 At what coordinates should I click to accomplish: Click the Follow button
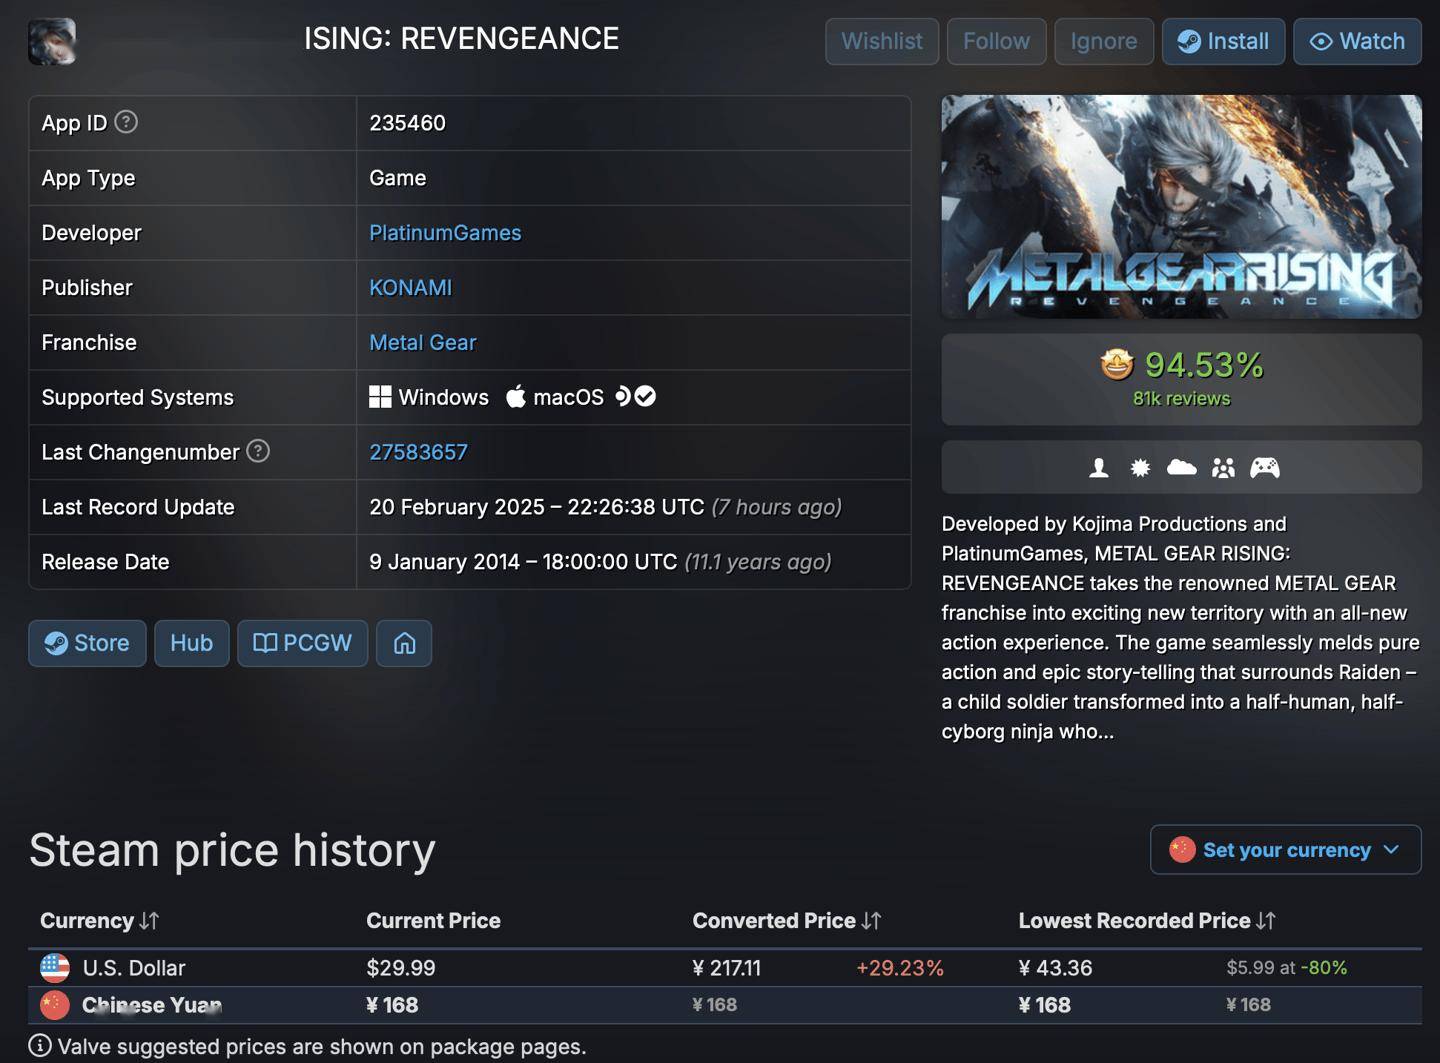point(996,41)
